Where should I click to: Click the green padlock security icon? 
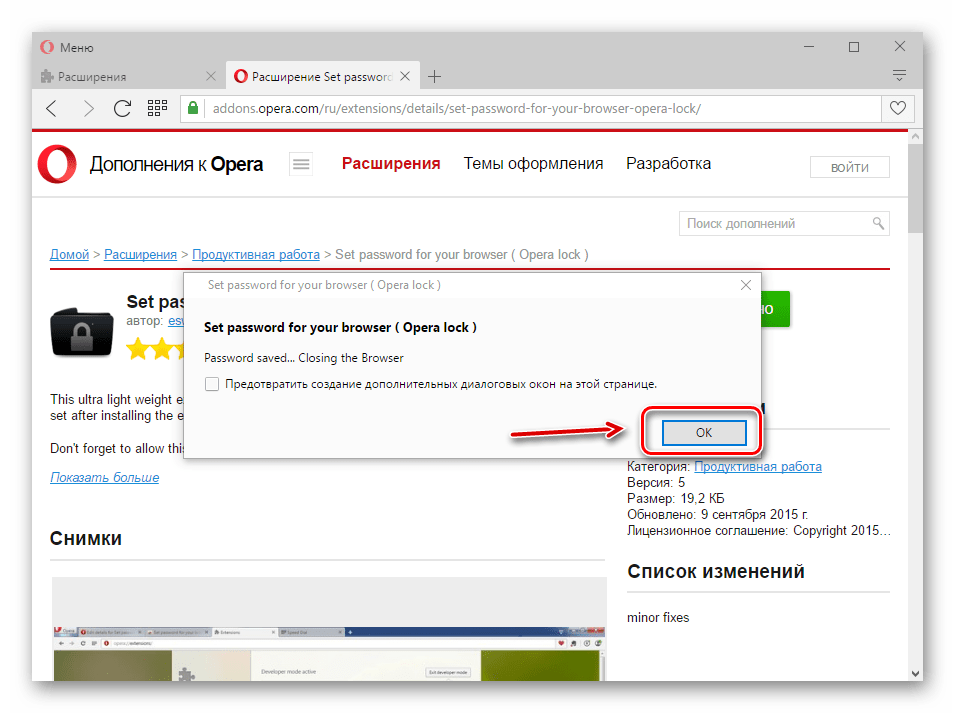193,108
